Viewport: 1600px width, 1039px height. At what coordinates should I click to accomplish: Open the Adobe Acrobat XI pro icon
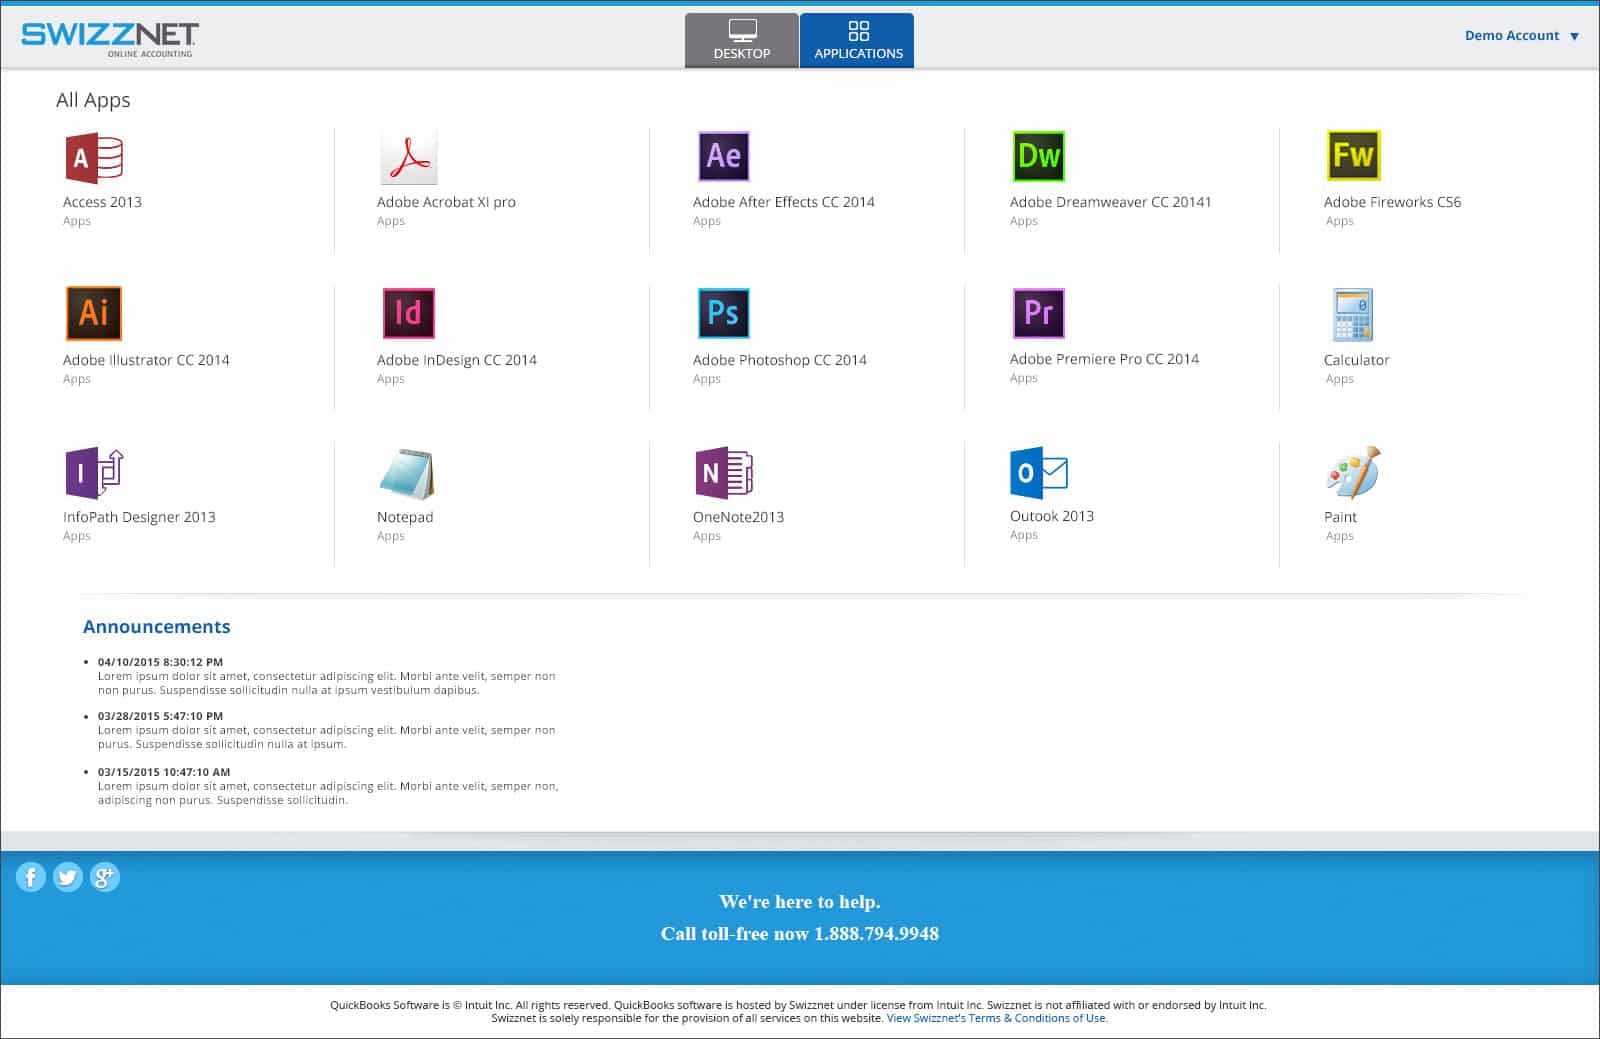[x=408, y=157]
